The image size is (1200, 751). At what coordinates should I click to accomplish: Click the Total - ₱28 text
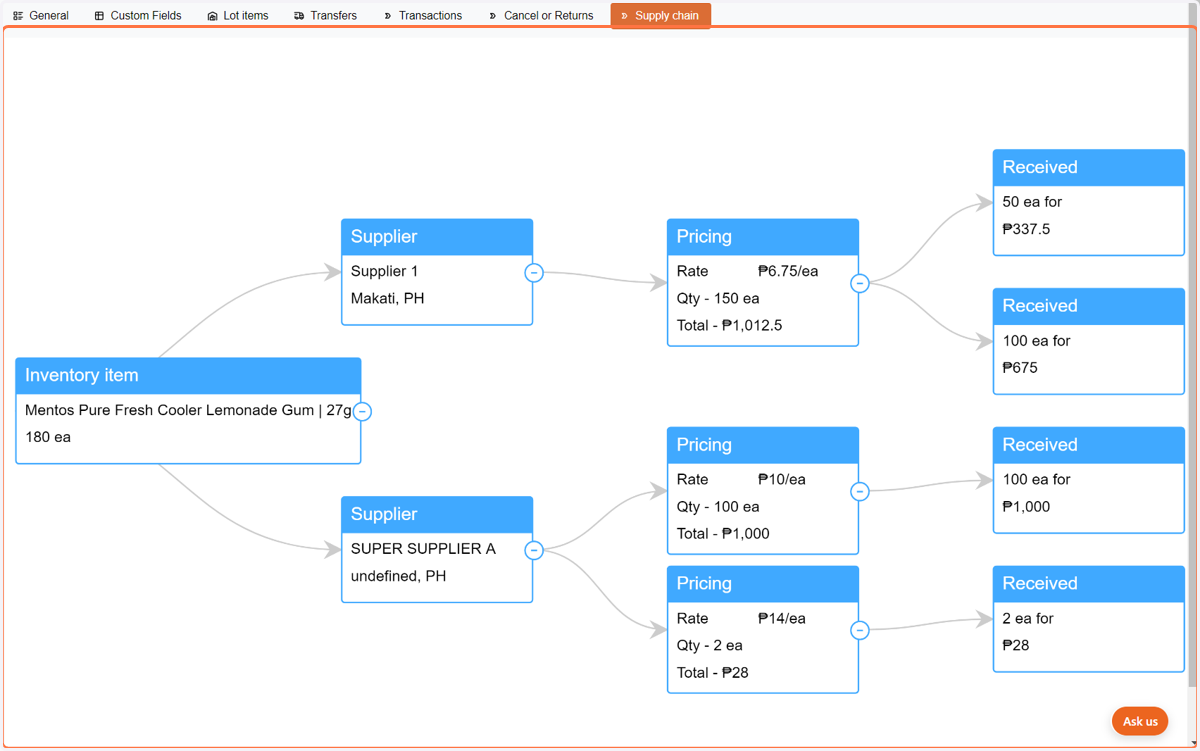tap(713, 672)
